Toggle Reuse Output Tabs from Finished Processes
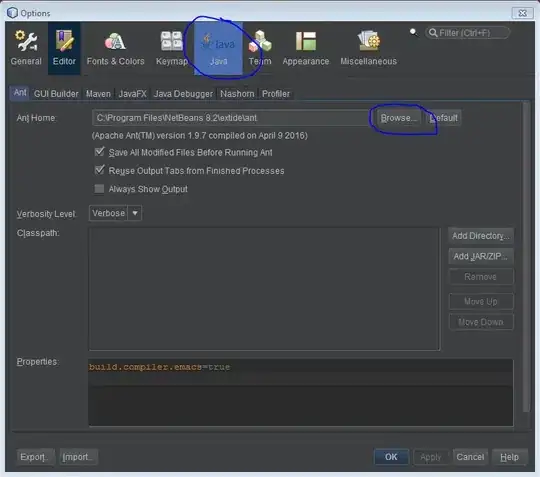Screen dimensions: 540x477 (x=100, y=170)
